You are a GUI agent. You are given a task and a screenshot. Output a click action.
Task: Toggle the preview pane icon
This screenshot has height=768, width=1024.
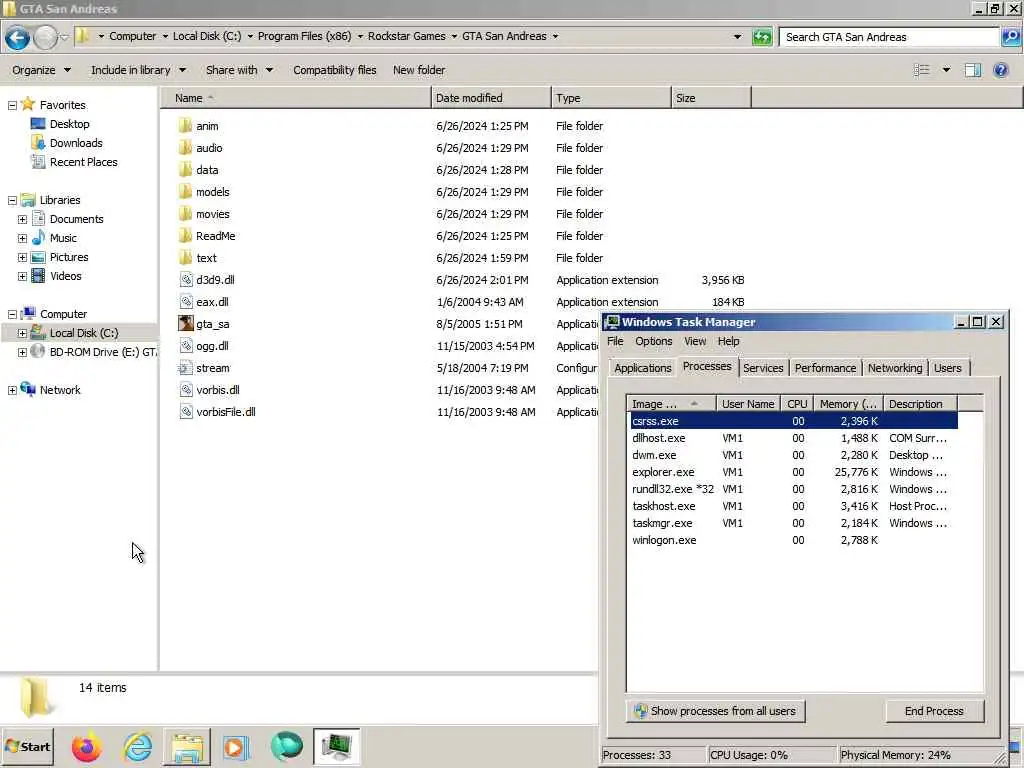(x=972, y=70)
